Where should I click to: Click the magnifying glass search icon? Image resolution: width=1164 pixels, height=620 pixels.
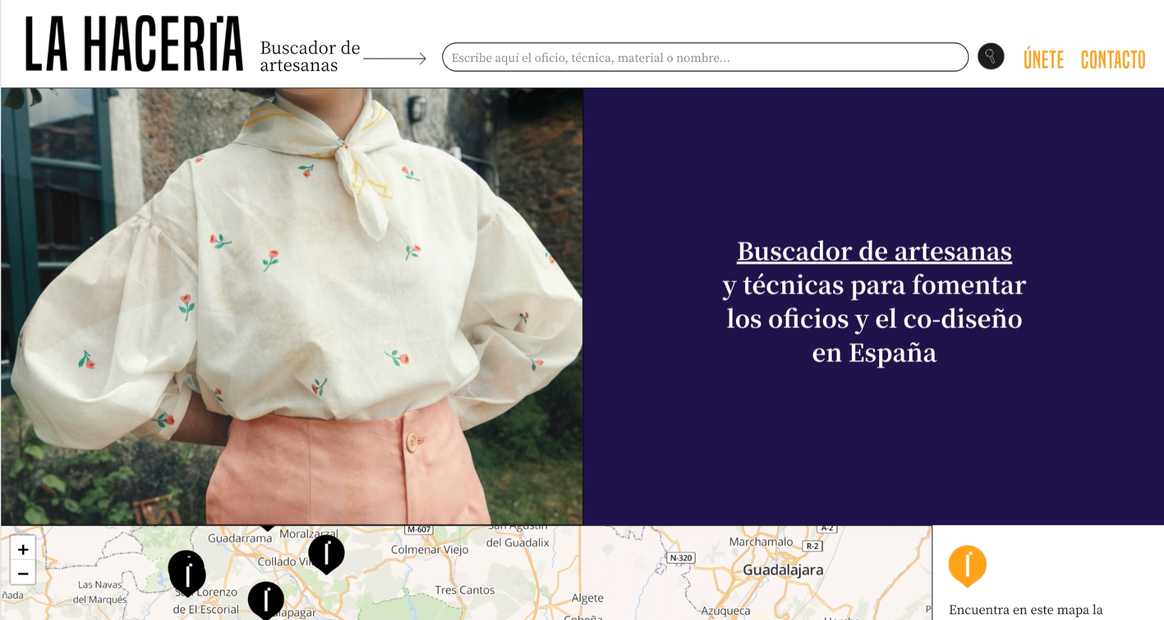click(990, 56)
